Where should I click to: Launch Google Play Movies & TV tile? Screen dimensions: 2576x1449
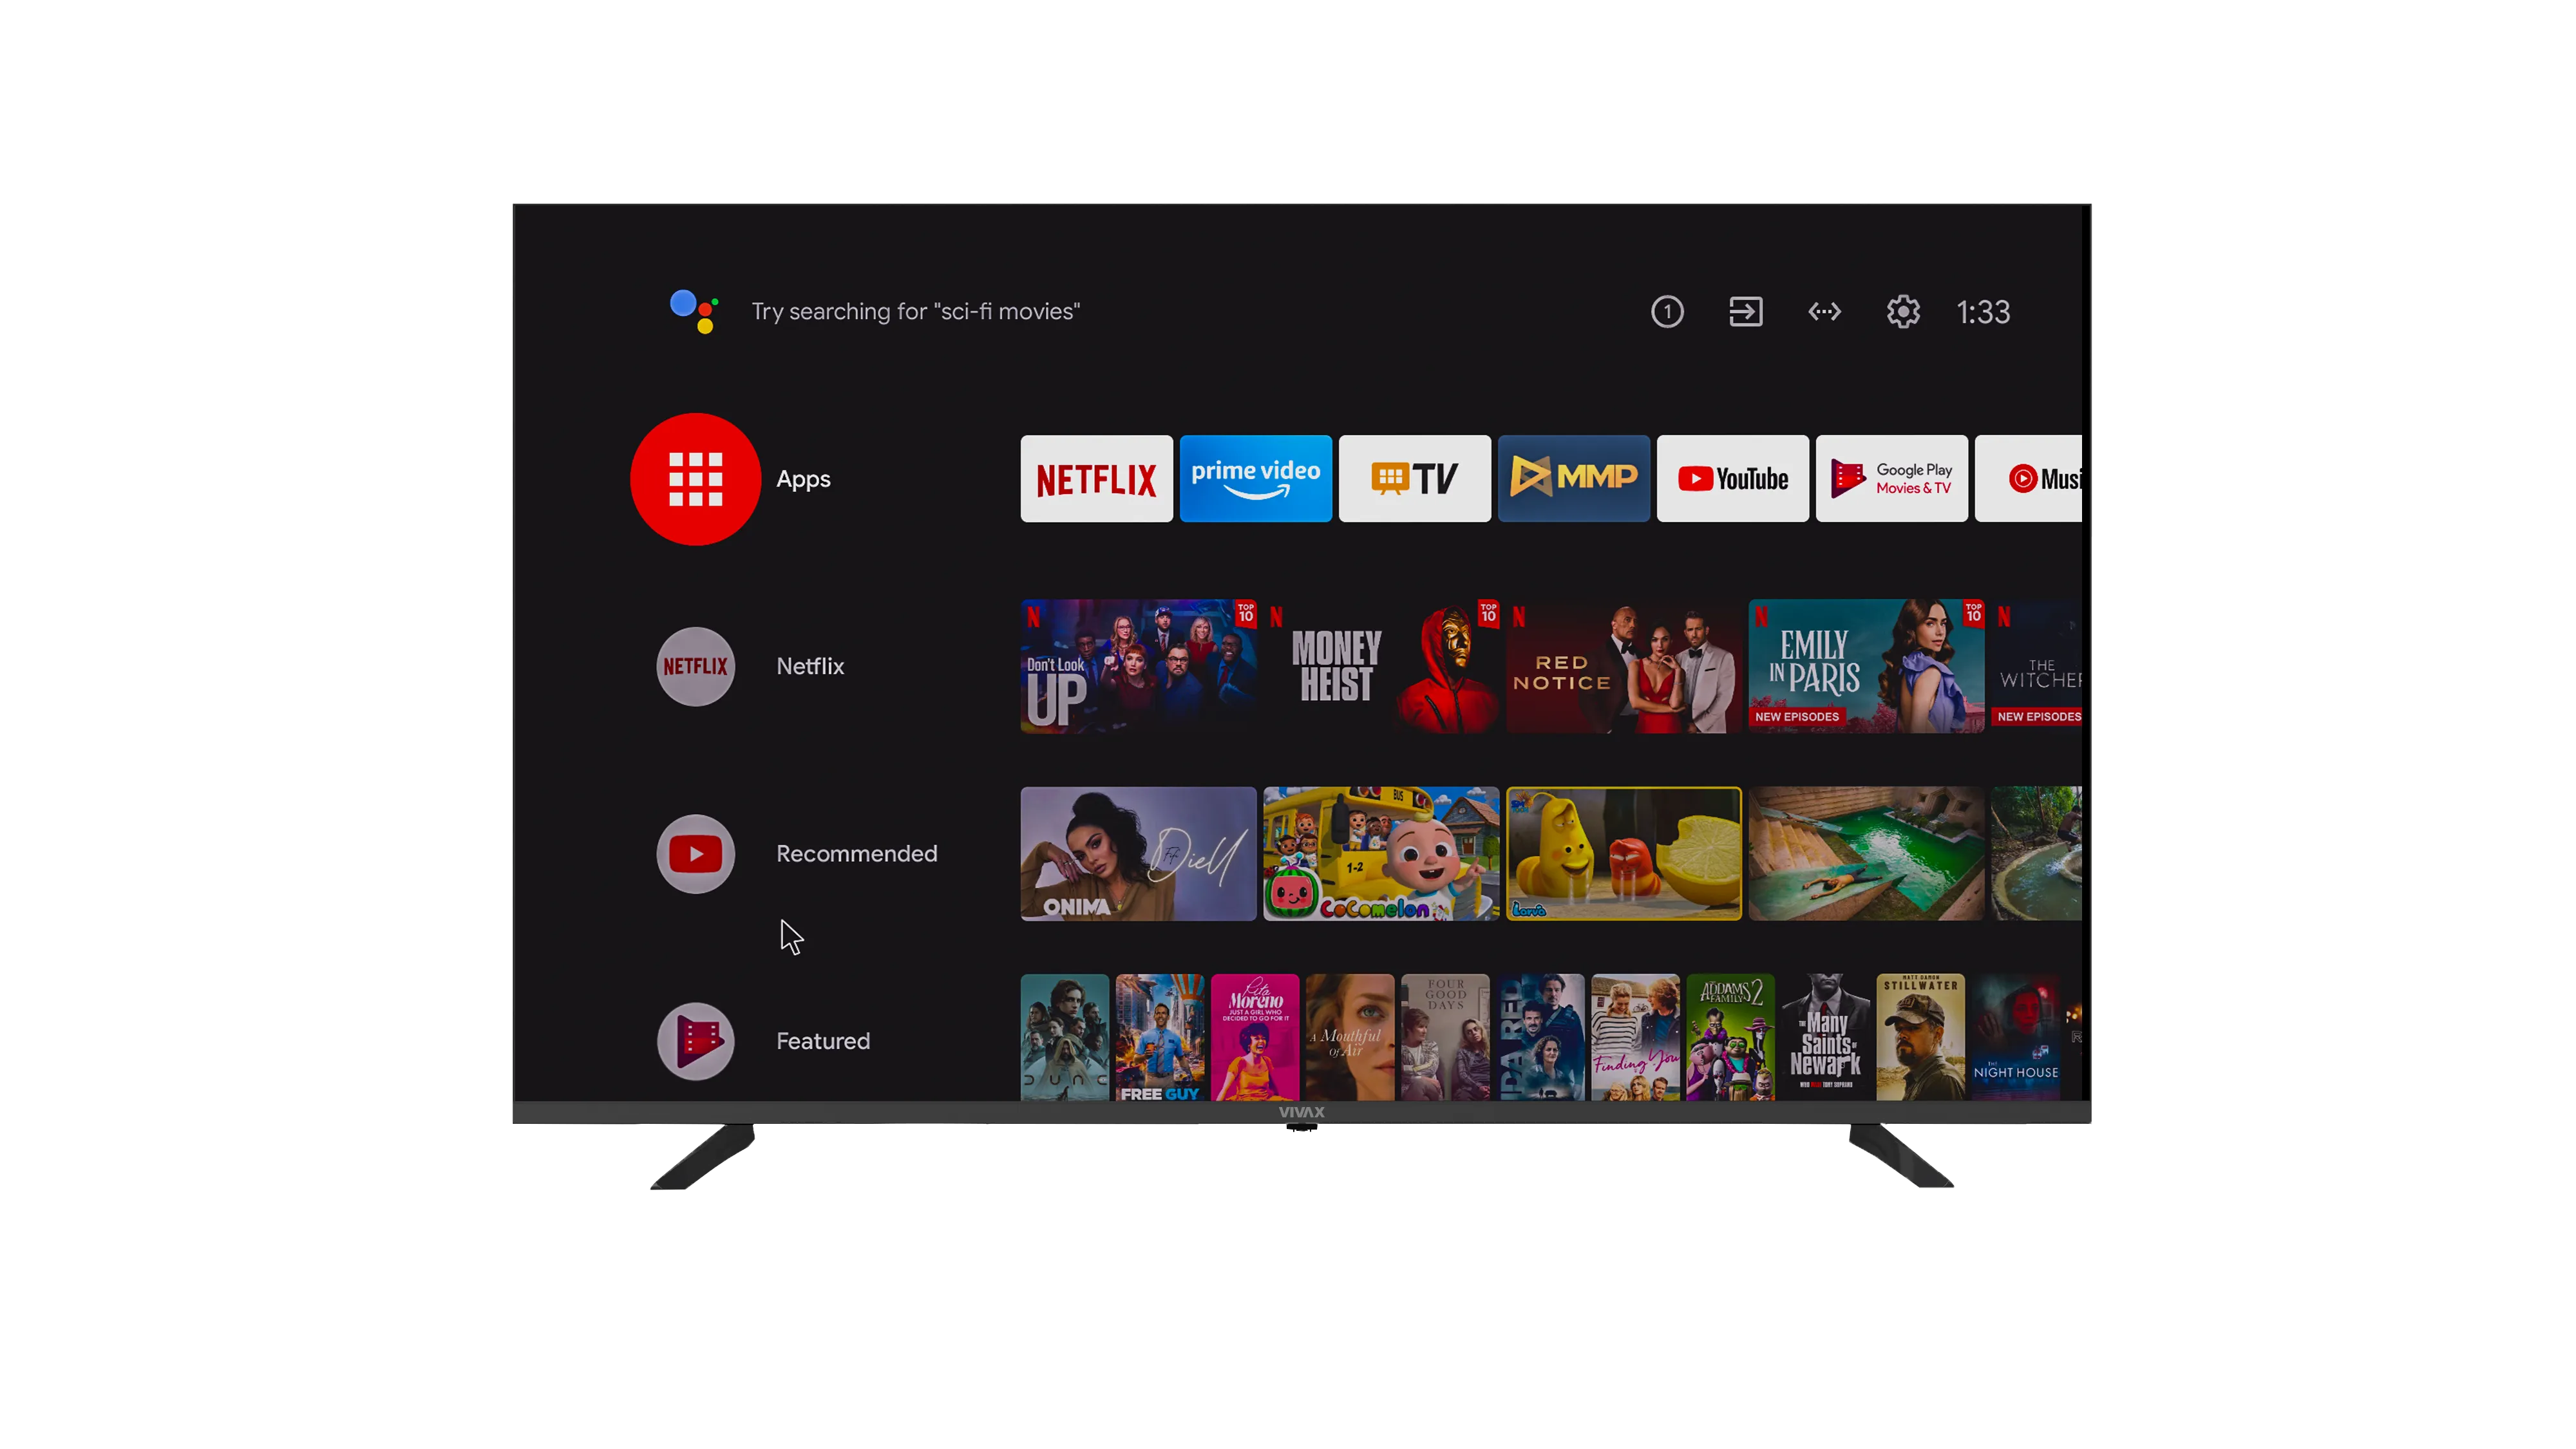click(x=1891, y=479)
